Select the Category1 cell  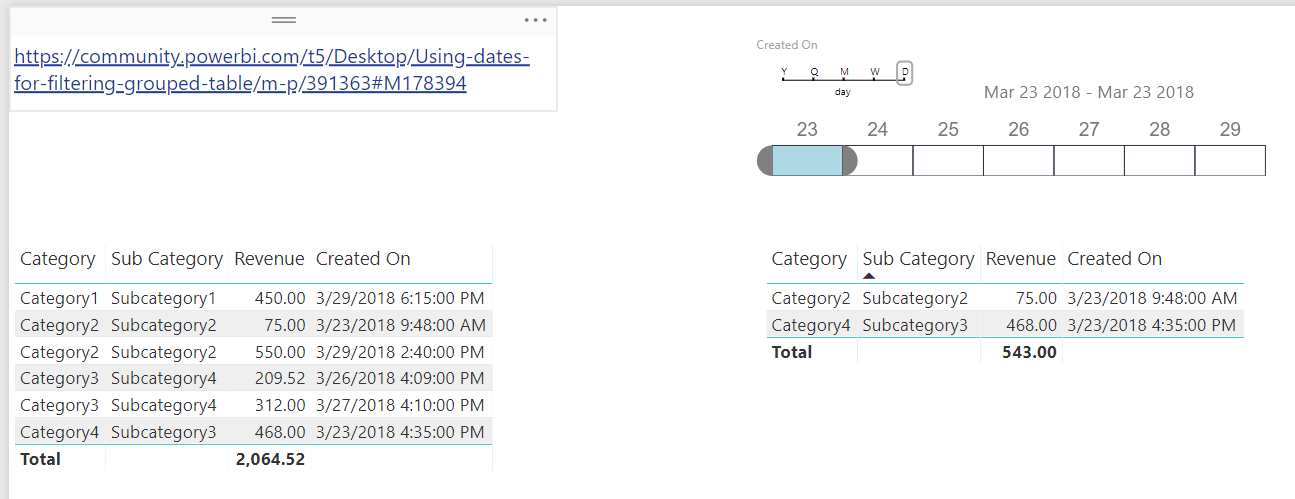(60, 298)
